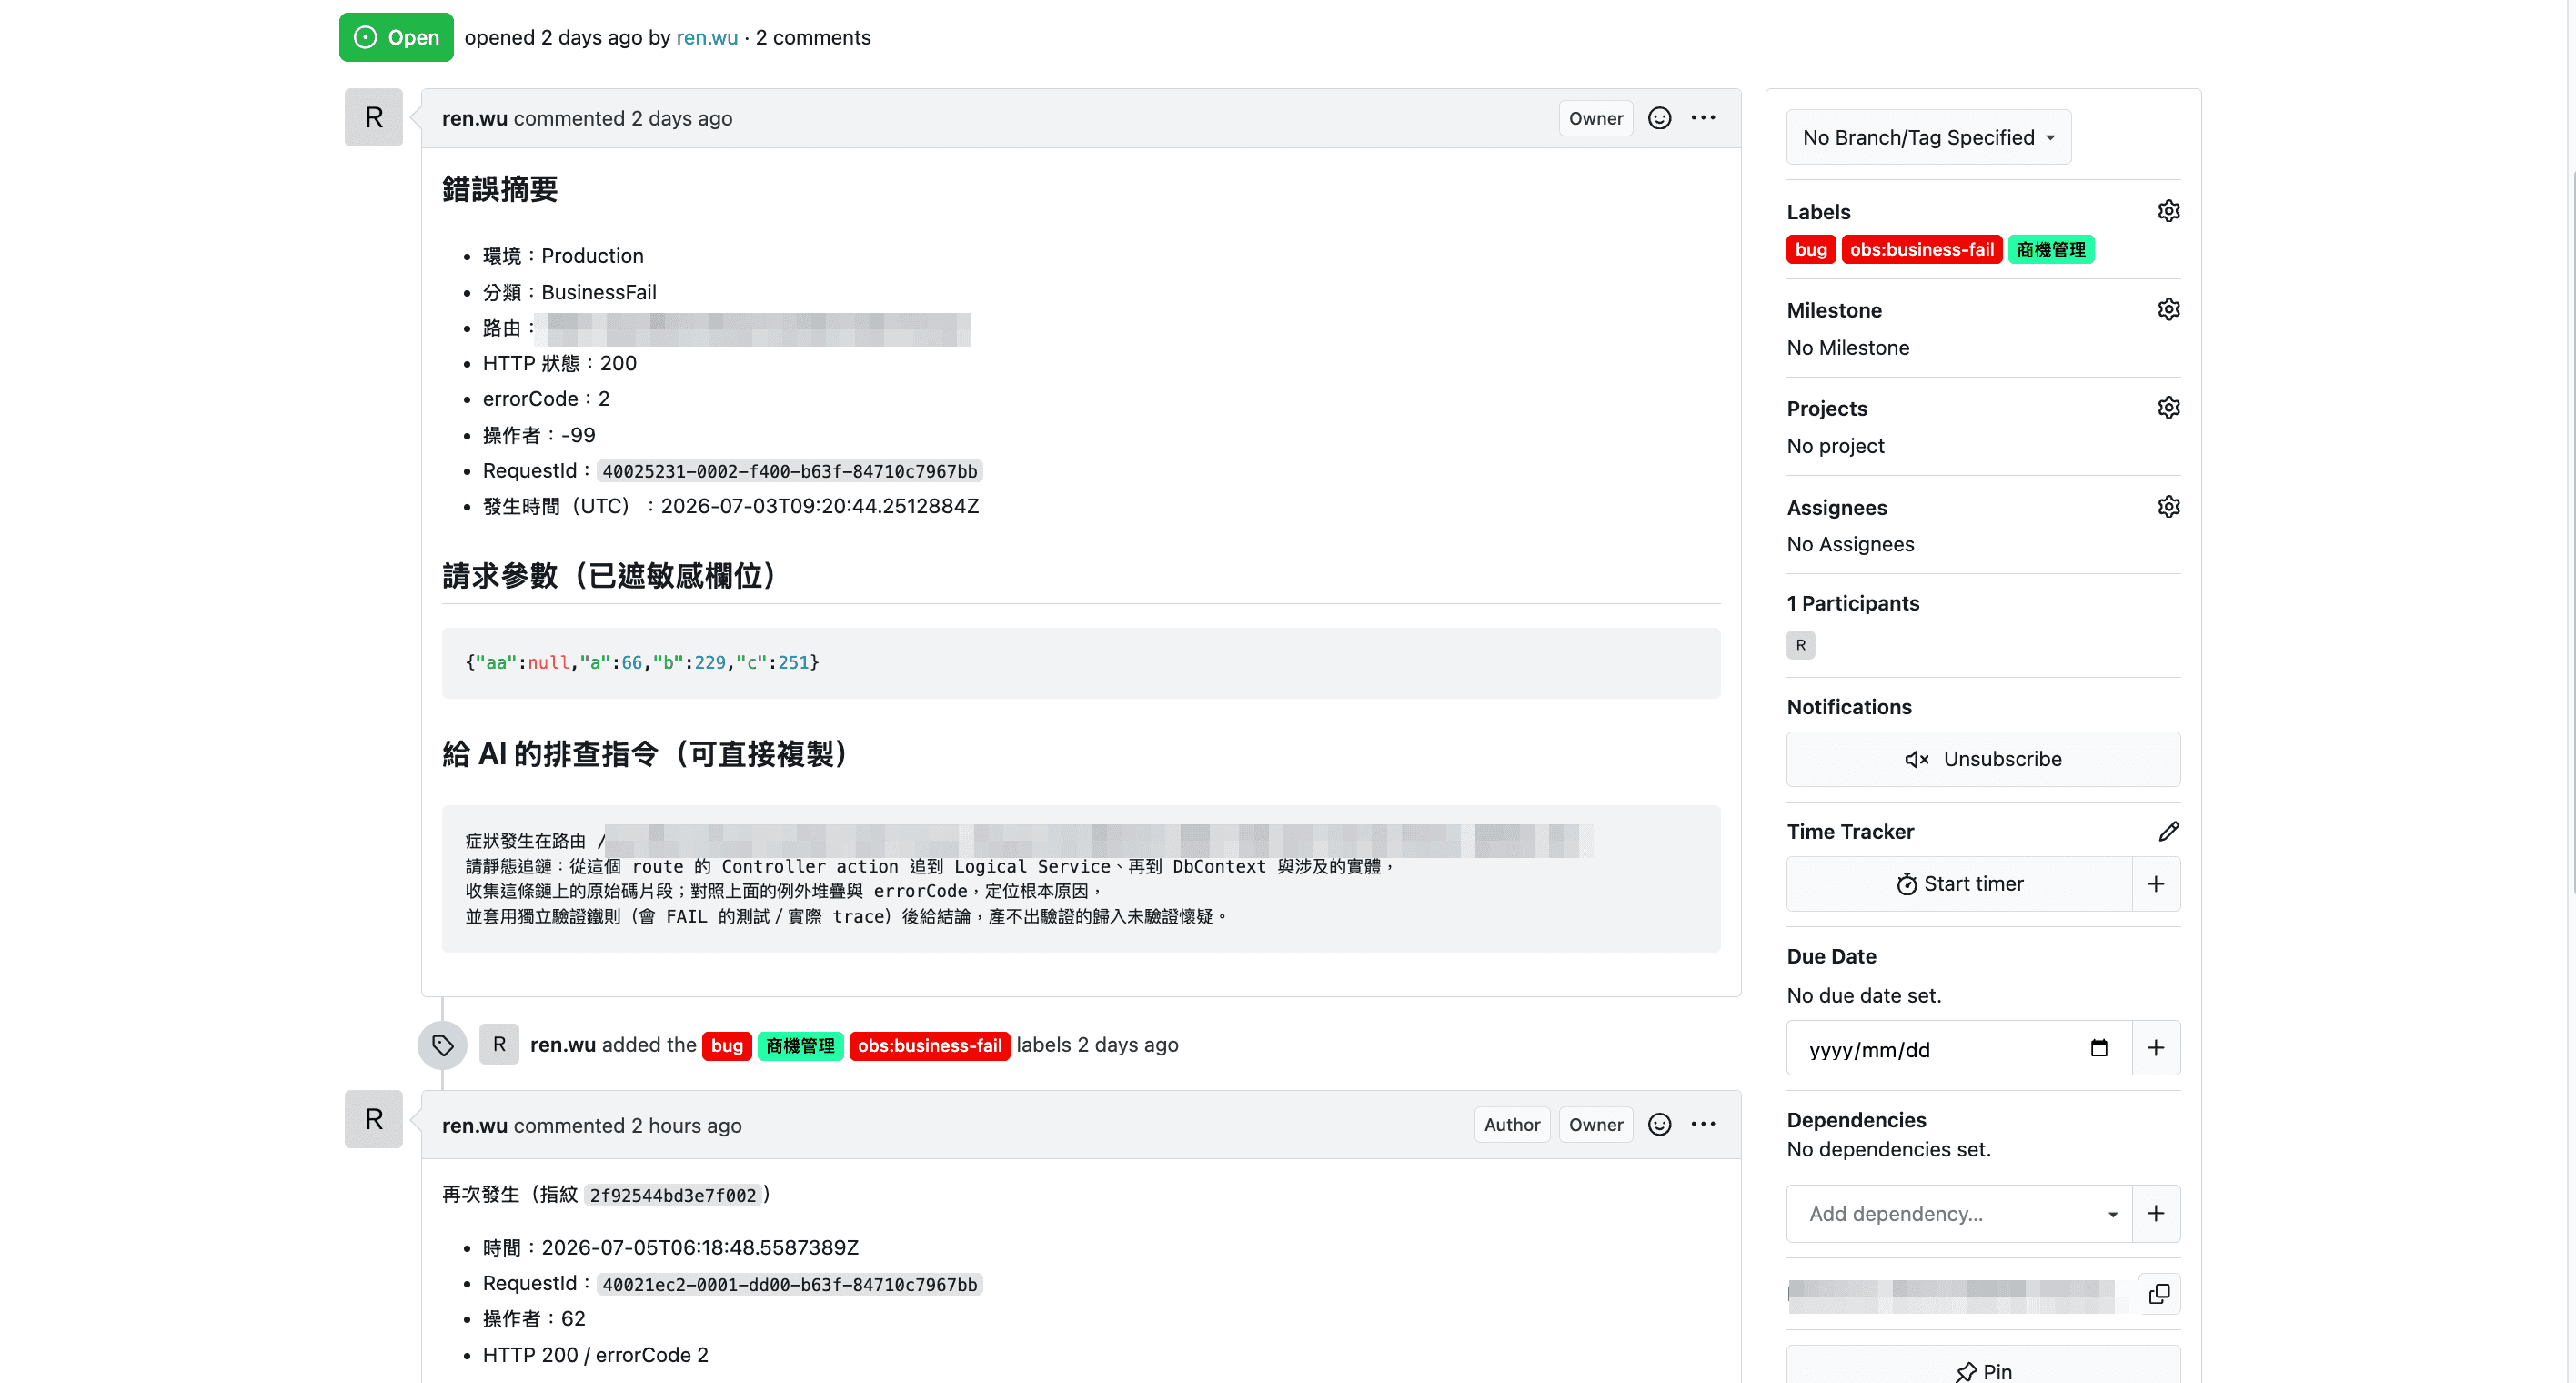Open reaction emoji picker on first comment
The image size is (2576, 1383).
[x=1659, y=118]
